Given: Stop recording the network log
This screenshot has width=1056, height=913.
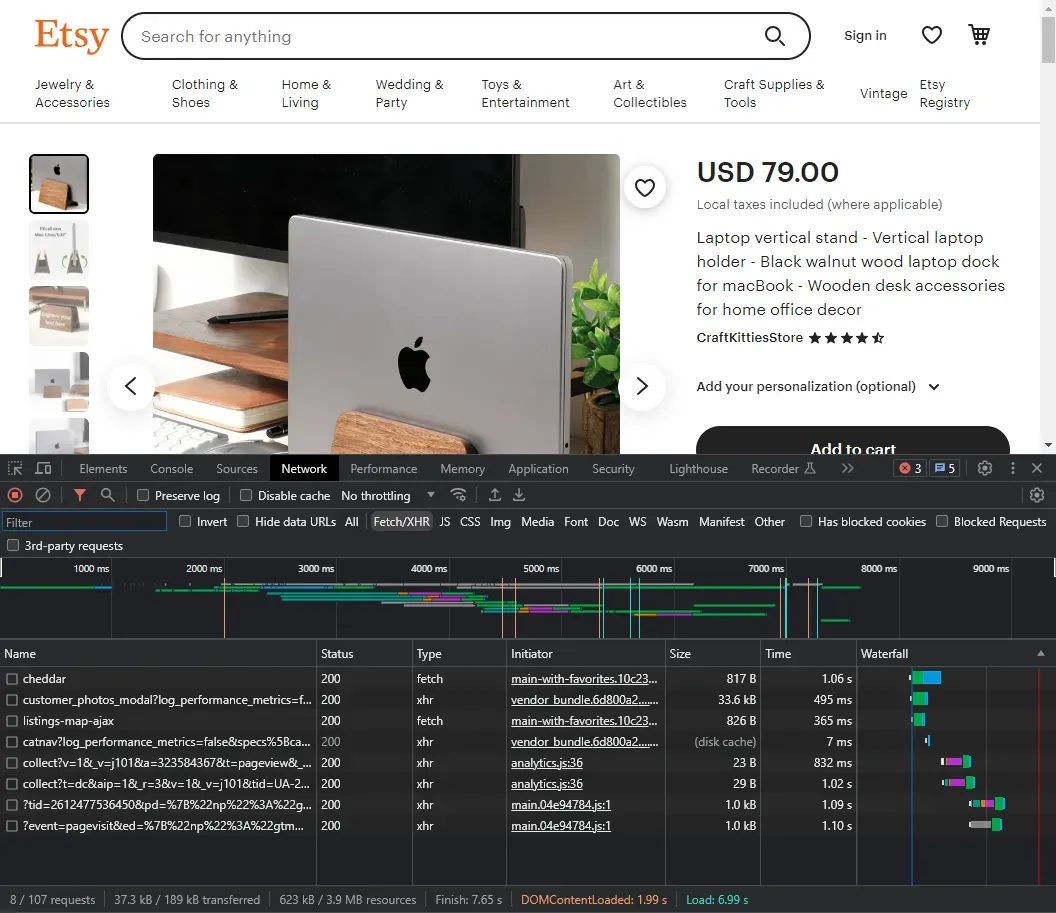Looking at the screenshot, I should [x=14, y=494].
